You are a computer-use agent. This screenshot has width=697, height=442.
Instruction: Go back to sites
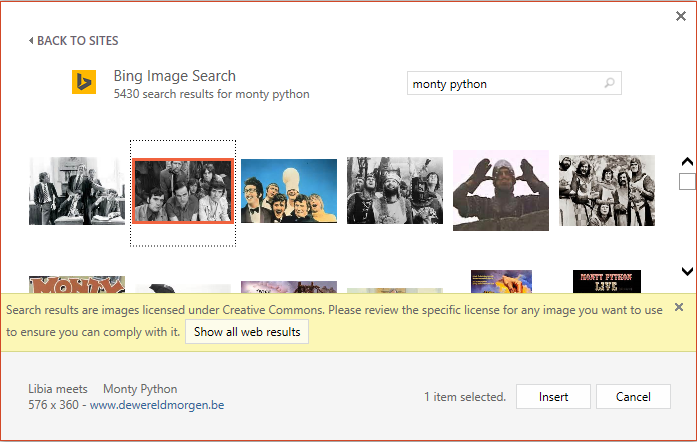point(77,41)
